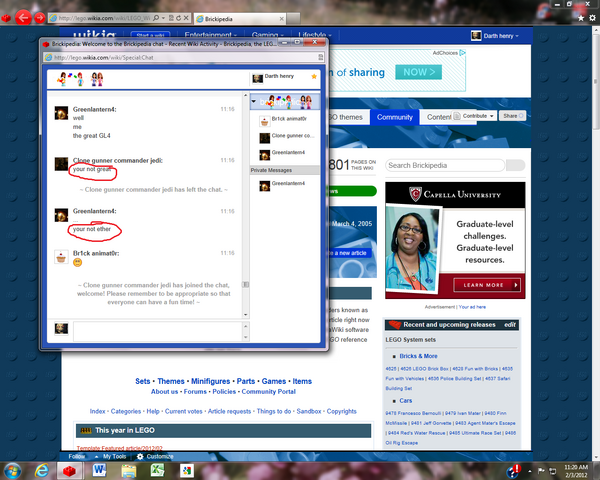Open File Explorer folder on taskbar
This screenshot has height=480, width=600.
129,470
